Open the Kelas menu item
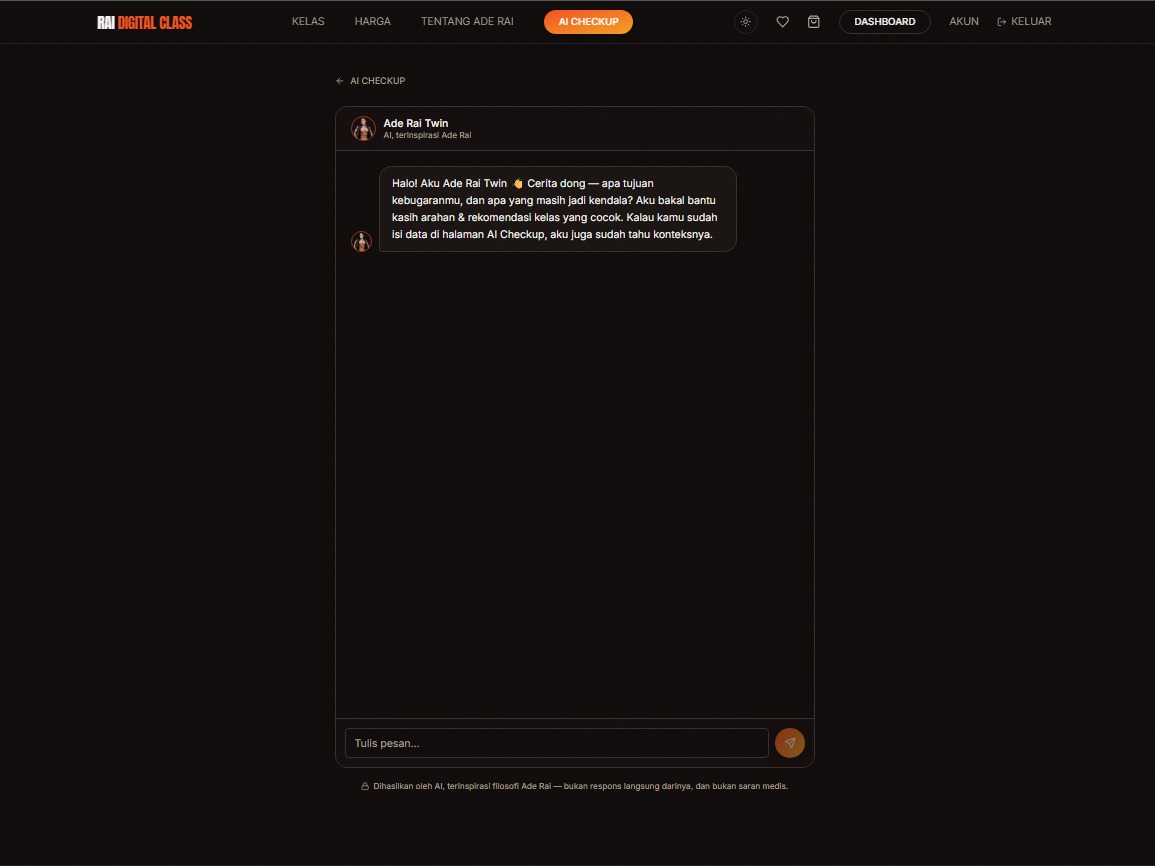The width and height of the screenshot is (1155, 866). pos(308,21)
